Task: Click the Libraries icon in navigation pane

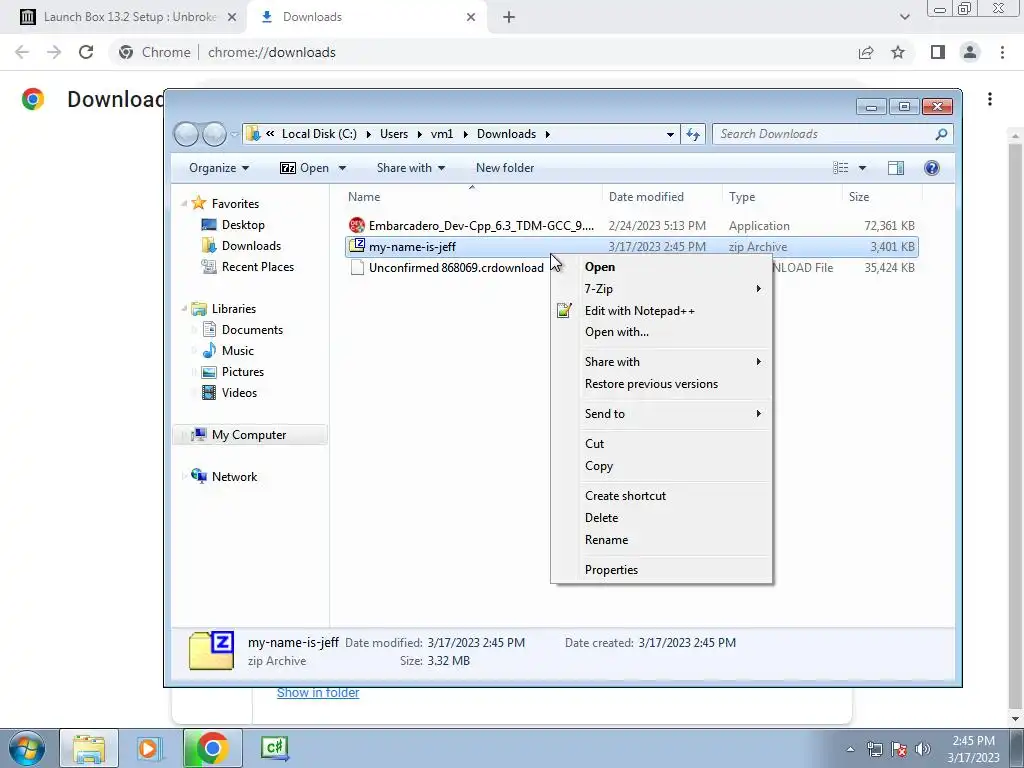Action: [x=199, y=309]
